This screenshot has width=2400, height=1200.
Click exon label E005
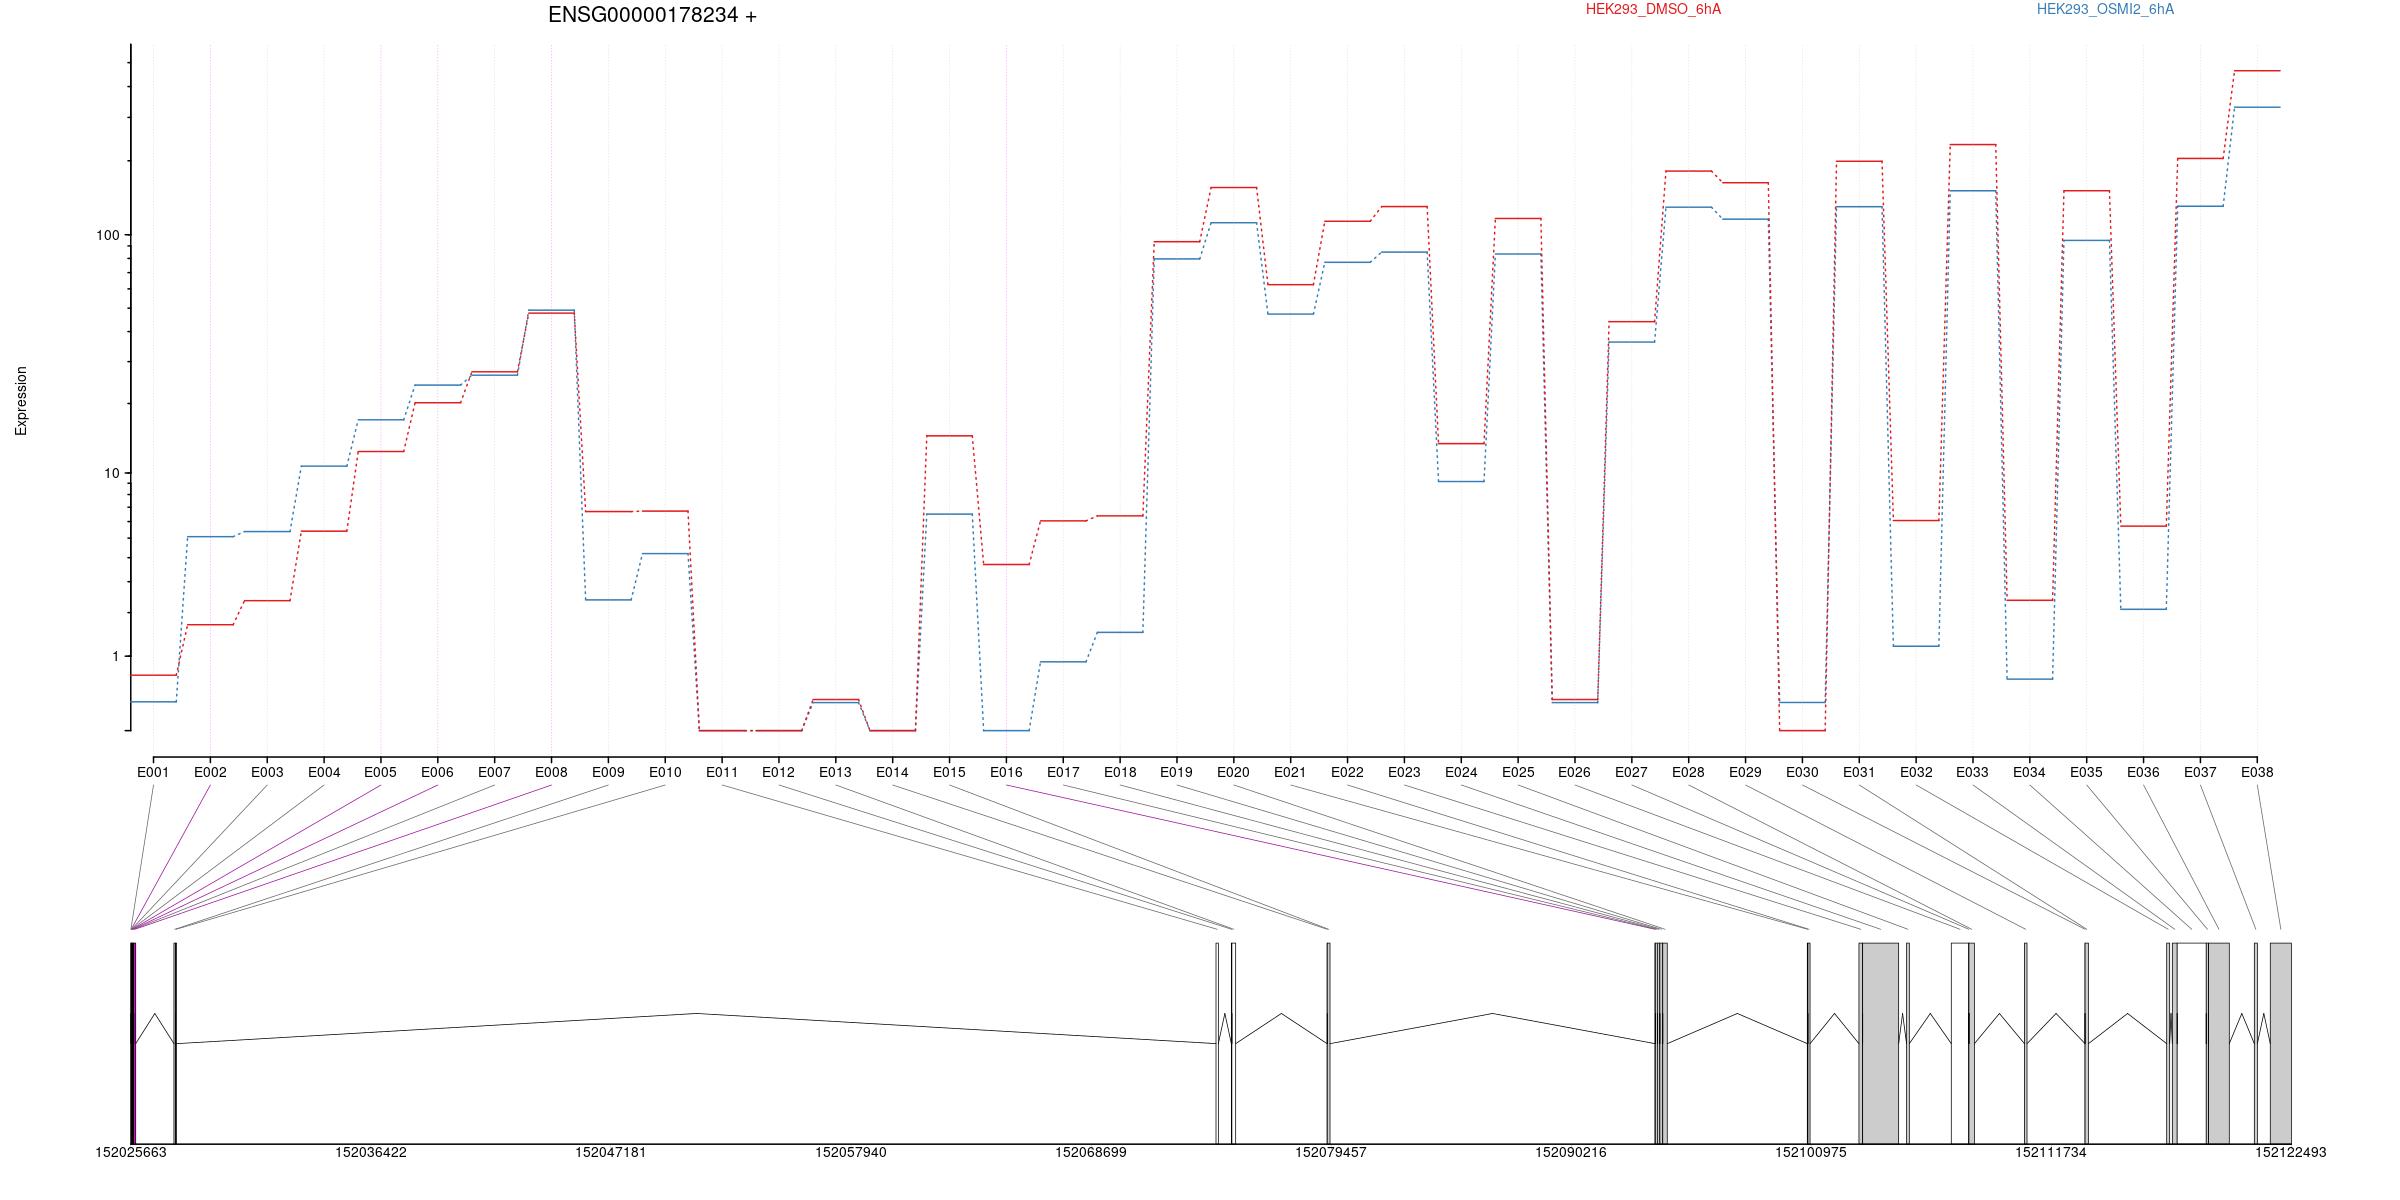pyautogui.click(x=380, y=772)
